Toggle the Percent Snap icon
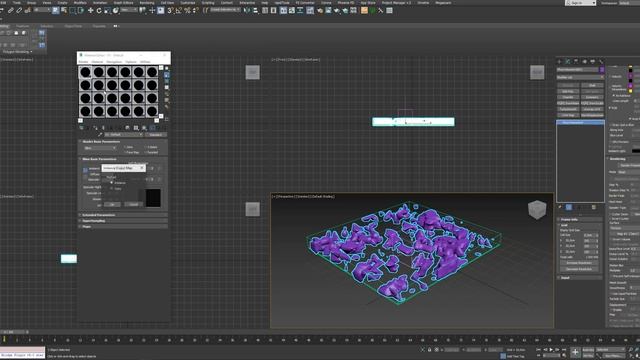Screen dimensions: 640x360 pos(187,10)
